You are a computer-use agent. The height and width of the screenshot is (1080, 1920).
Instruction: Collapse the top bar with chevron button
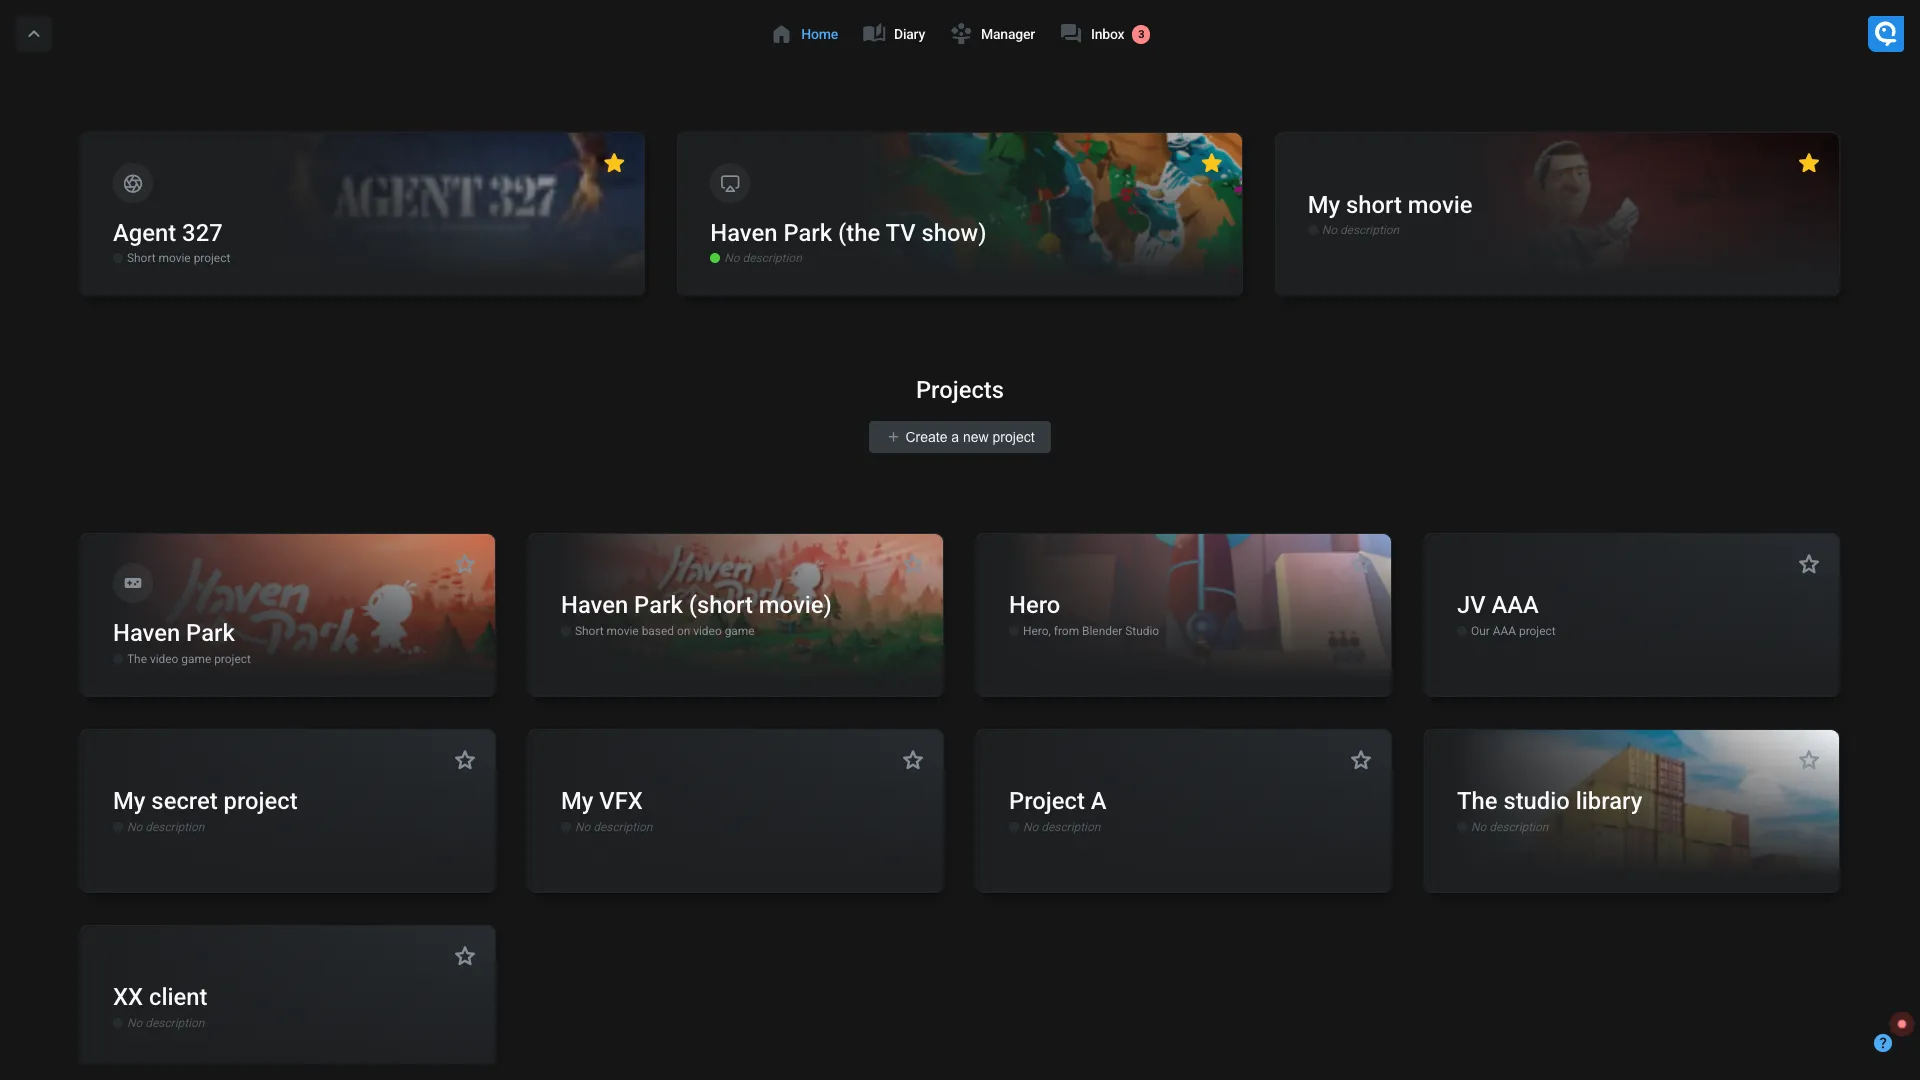pos(33,34)
